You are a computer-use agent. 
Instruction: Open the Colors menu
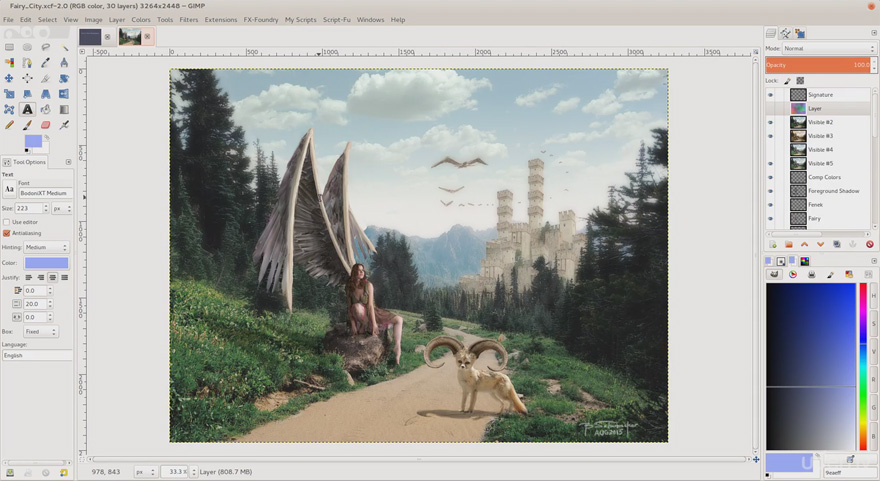[x=141, y=20]
